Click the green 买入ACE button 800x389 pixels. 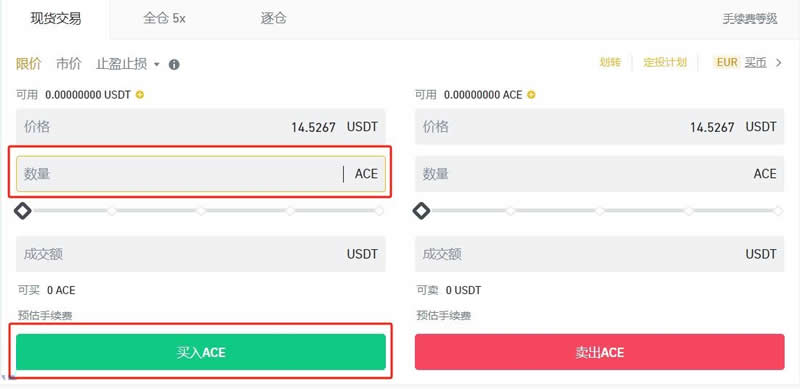point(201,352)
